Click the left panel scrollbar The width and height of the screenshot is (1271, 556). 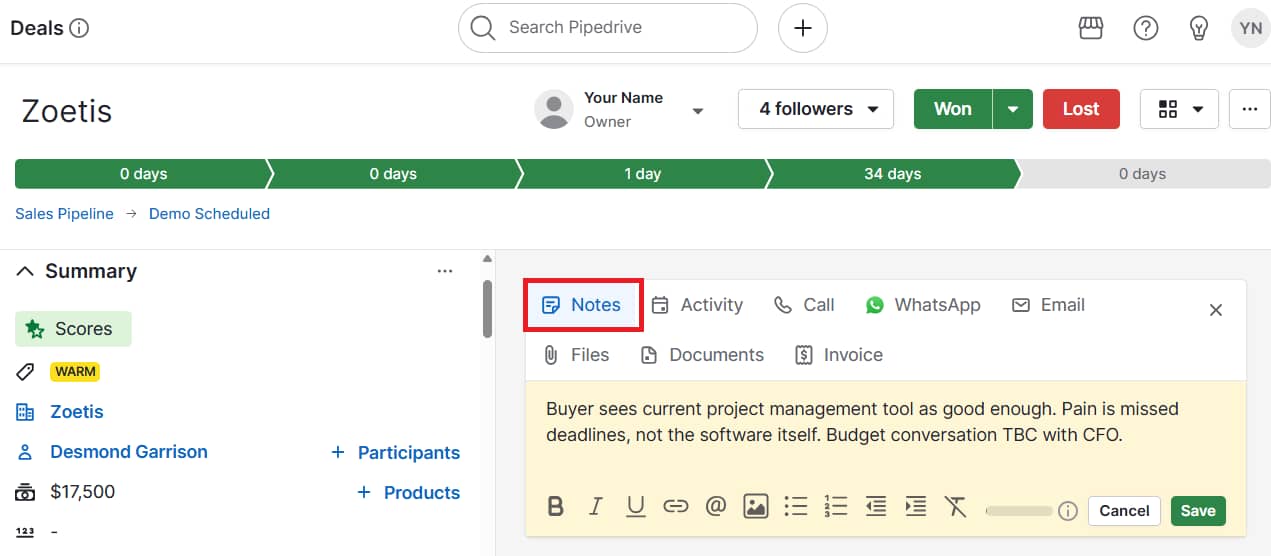[x=488, y=309]
